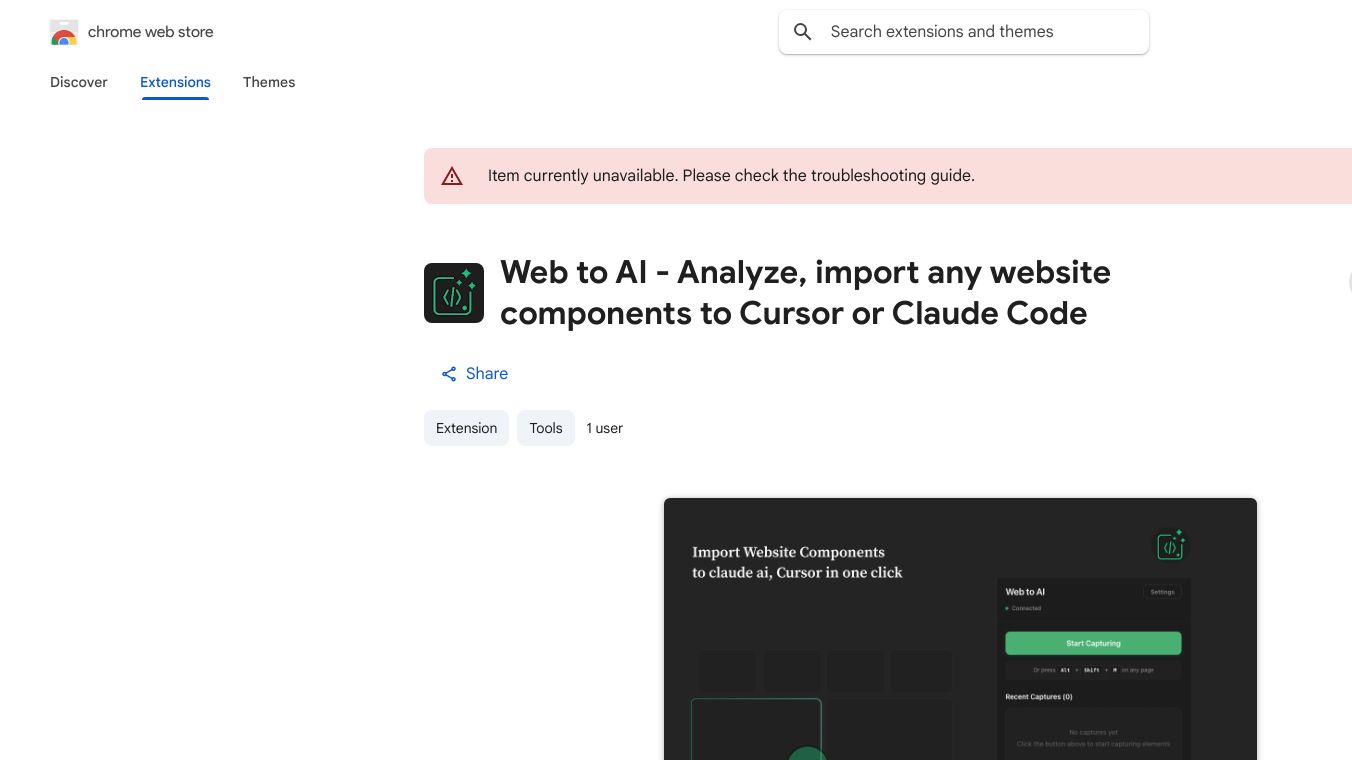Click the Chrome Web Store rainbow logo

click(x=64, y=33)
